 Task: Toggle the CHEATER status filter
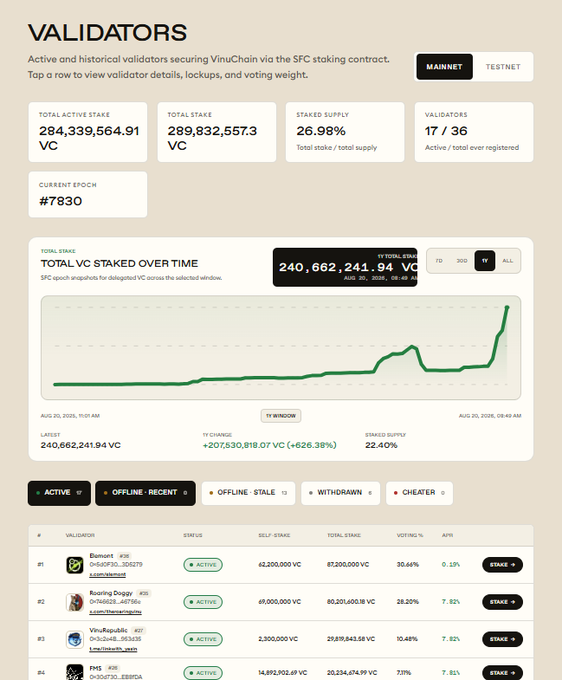pyautogui.click(x=419, y=493)
